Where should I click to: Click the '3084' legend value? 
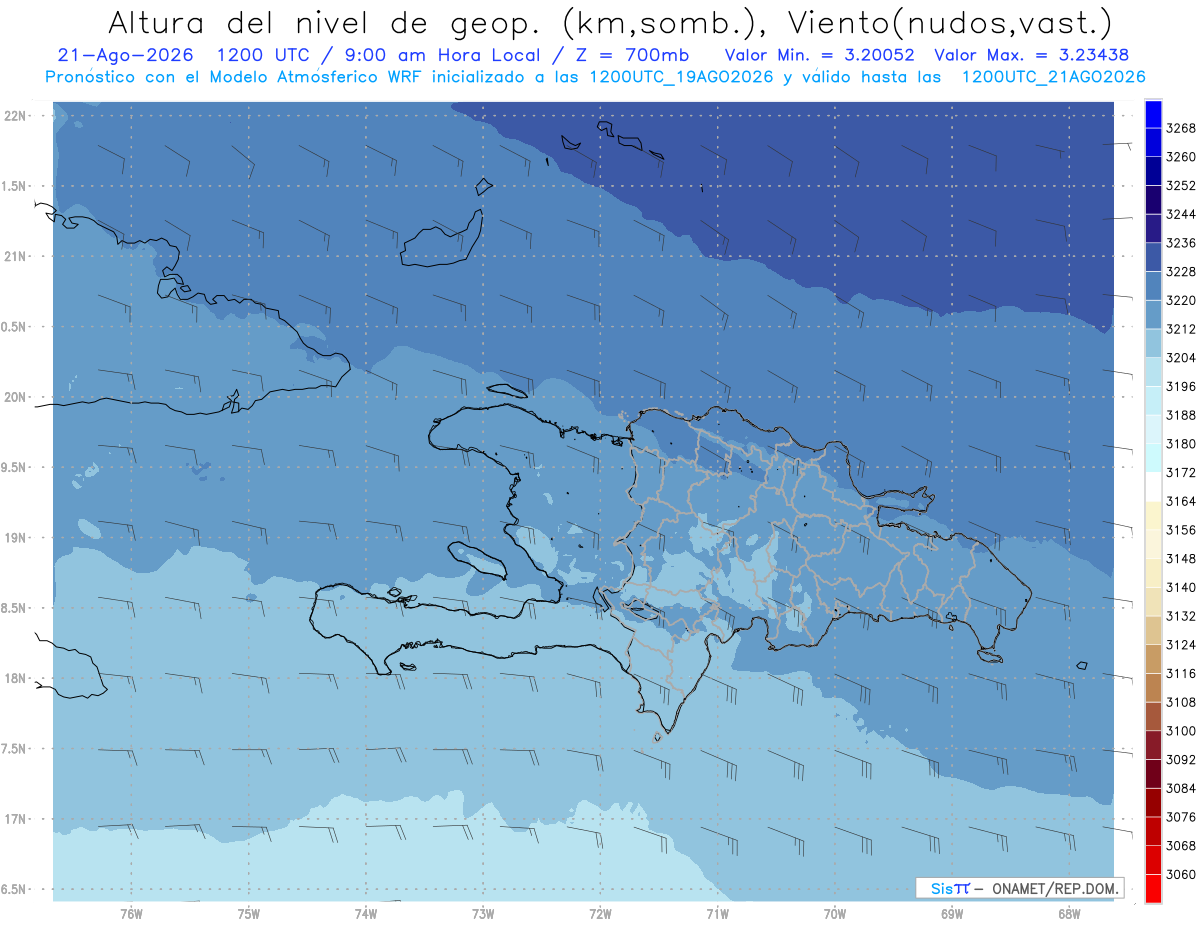tap(1181, 789)
